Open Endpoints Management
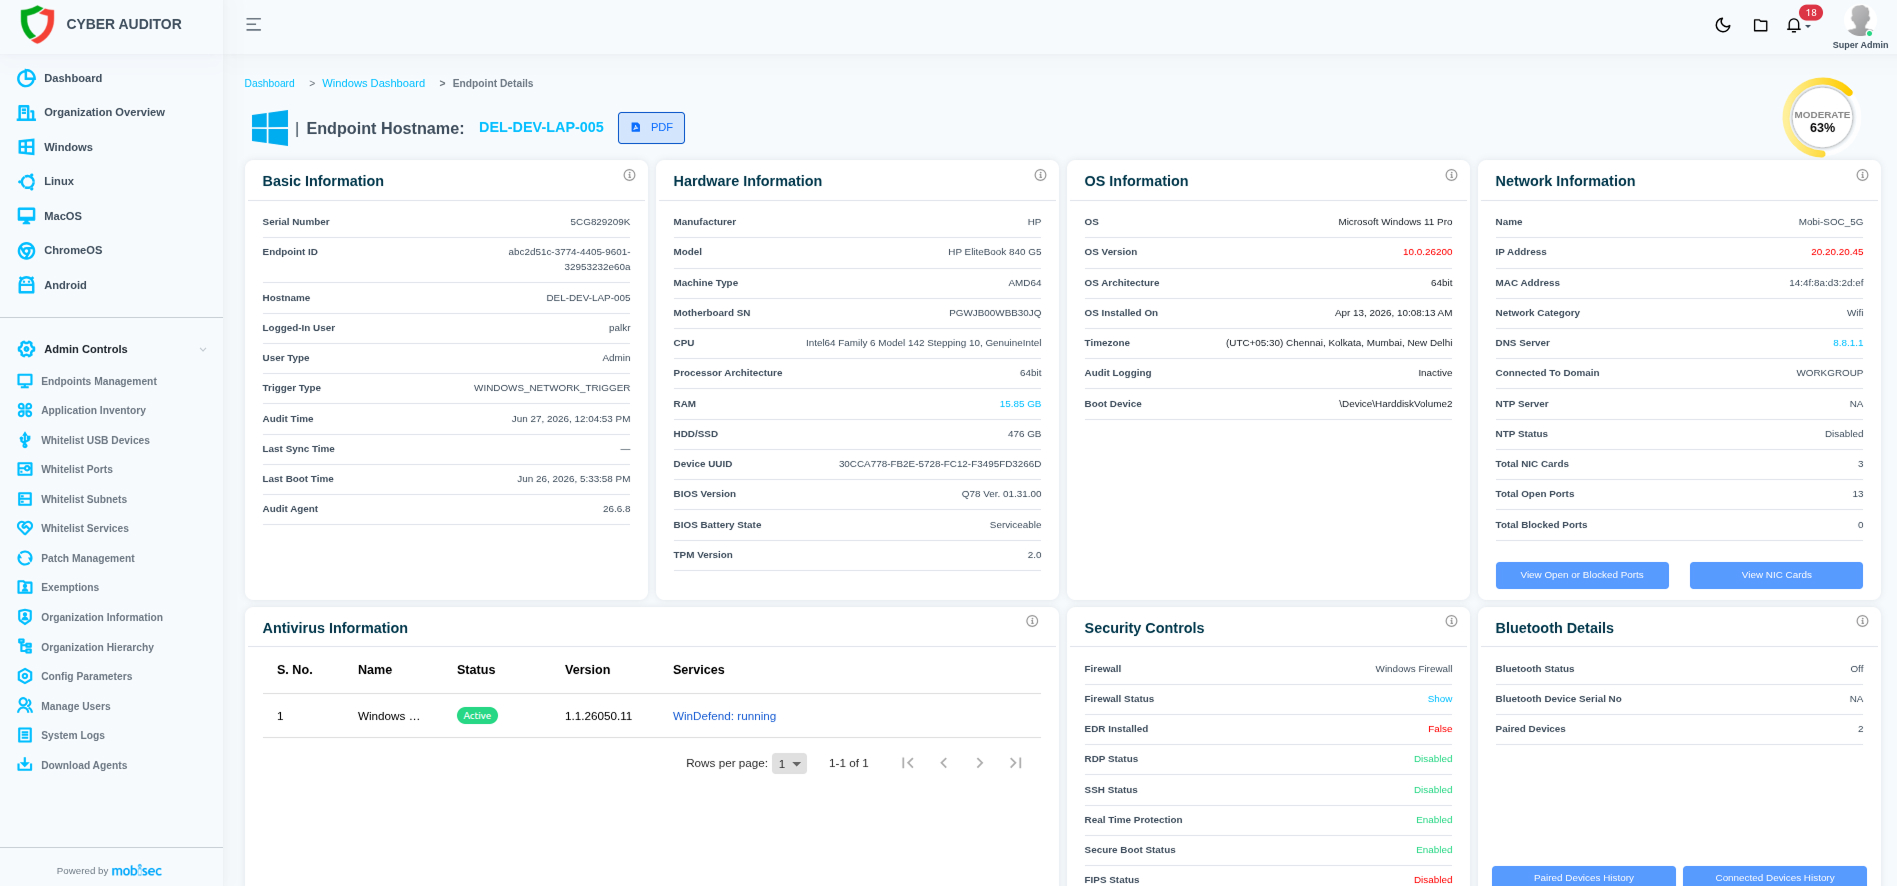 tap(99, 381)
